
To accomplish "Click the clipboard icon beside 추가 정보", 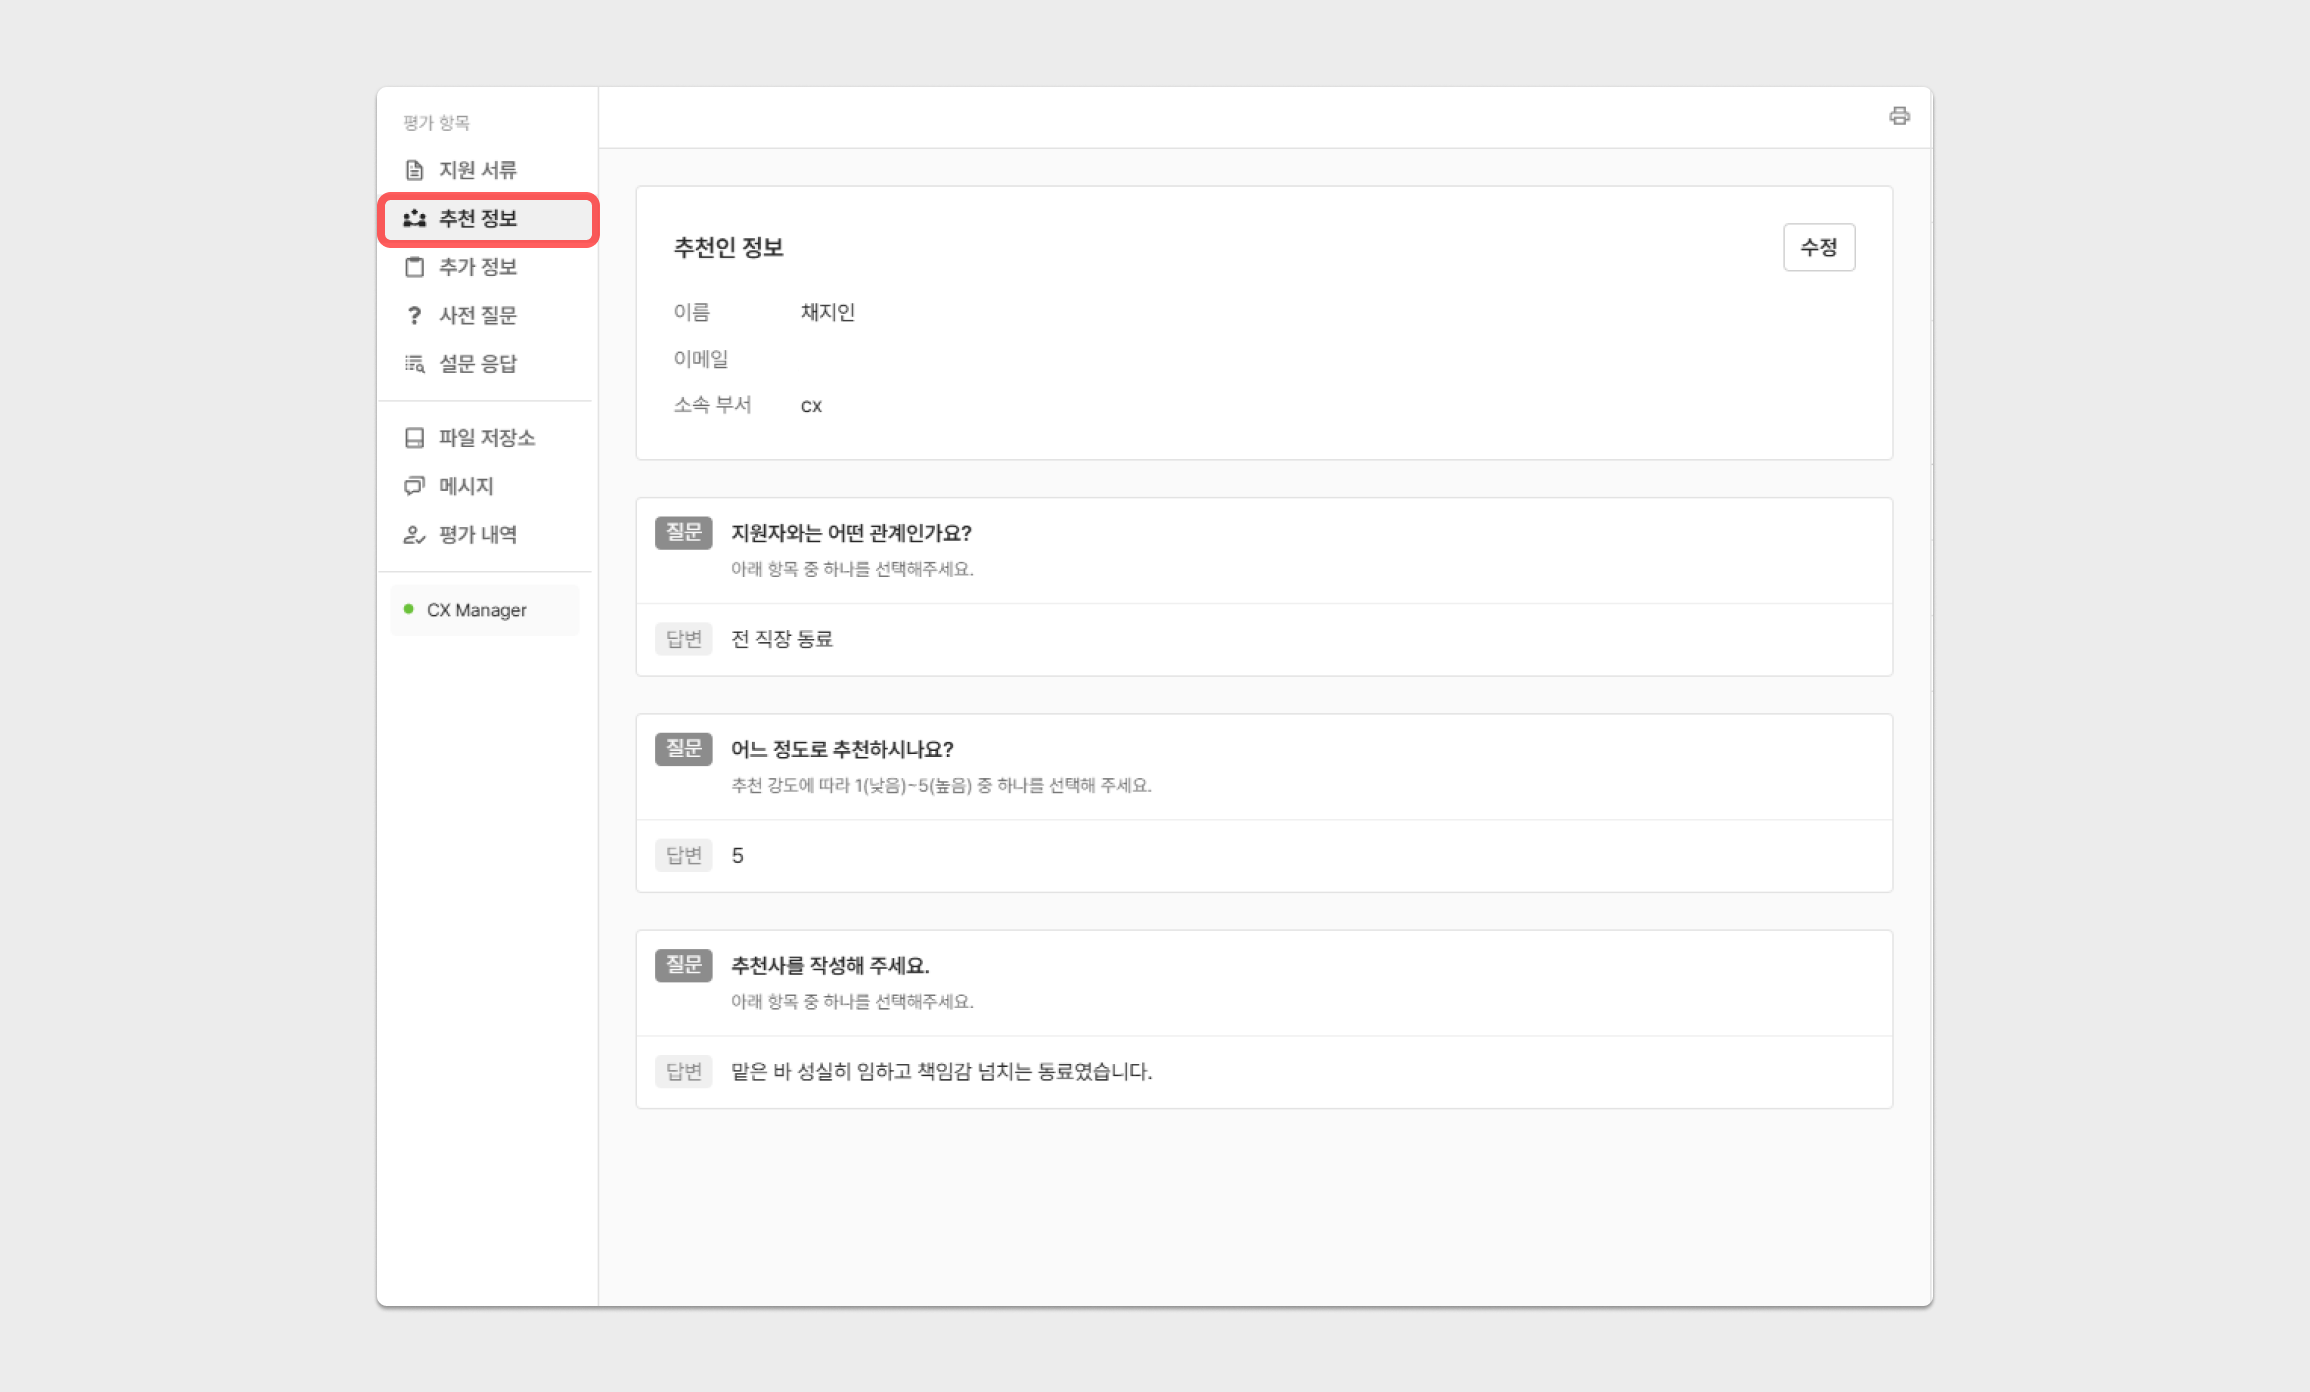I will pos(414,267).
